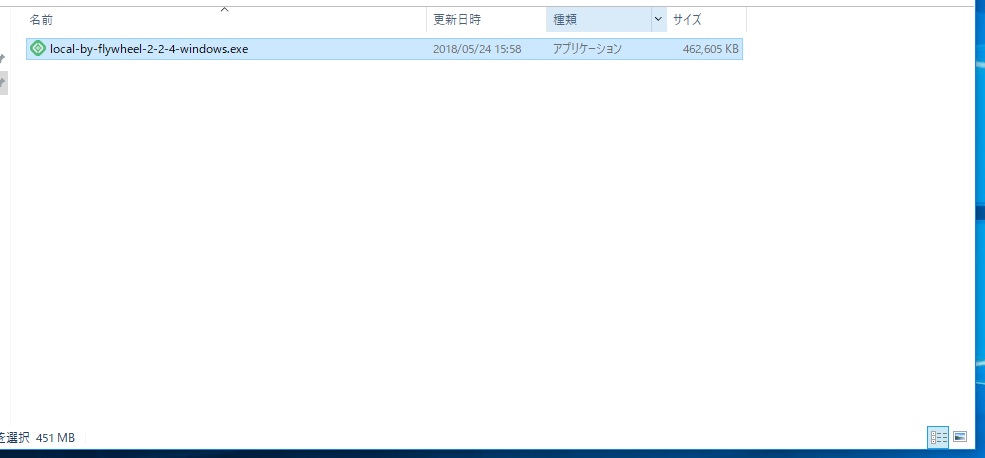Switch to large thumbnails view icon
The image size is (985, 458).
pos(959,437)
